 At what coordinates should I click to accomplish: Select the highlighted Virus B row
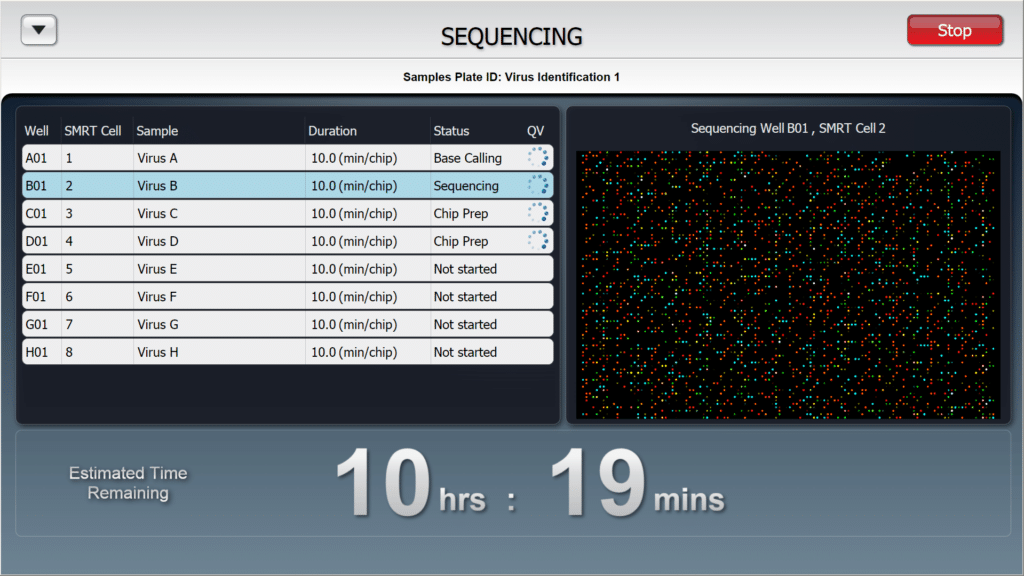(x=287, y=186)
